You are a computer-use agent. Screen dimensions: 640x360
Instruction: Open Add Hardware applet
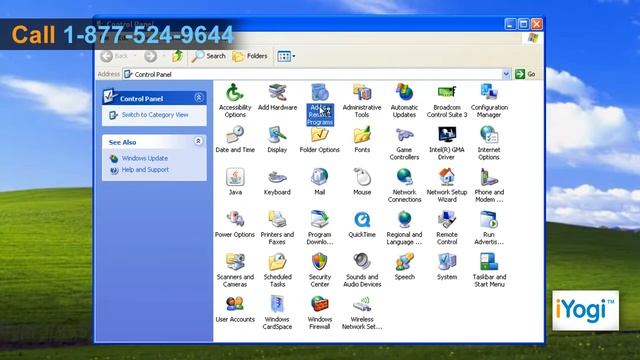[x=278, y=97]
